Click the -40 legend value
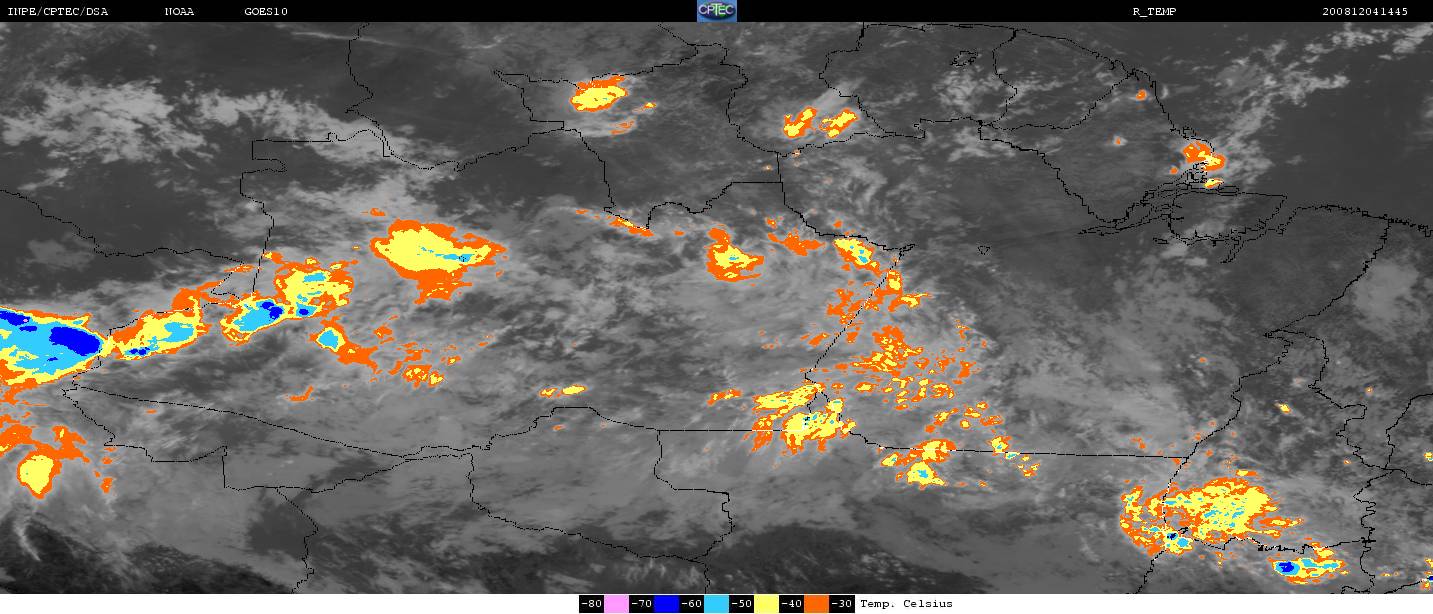Viewport: 1433px width, 614px height. coord(791,604)
